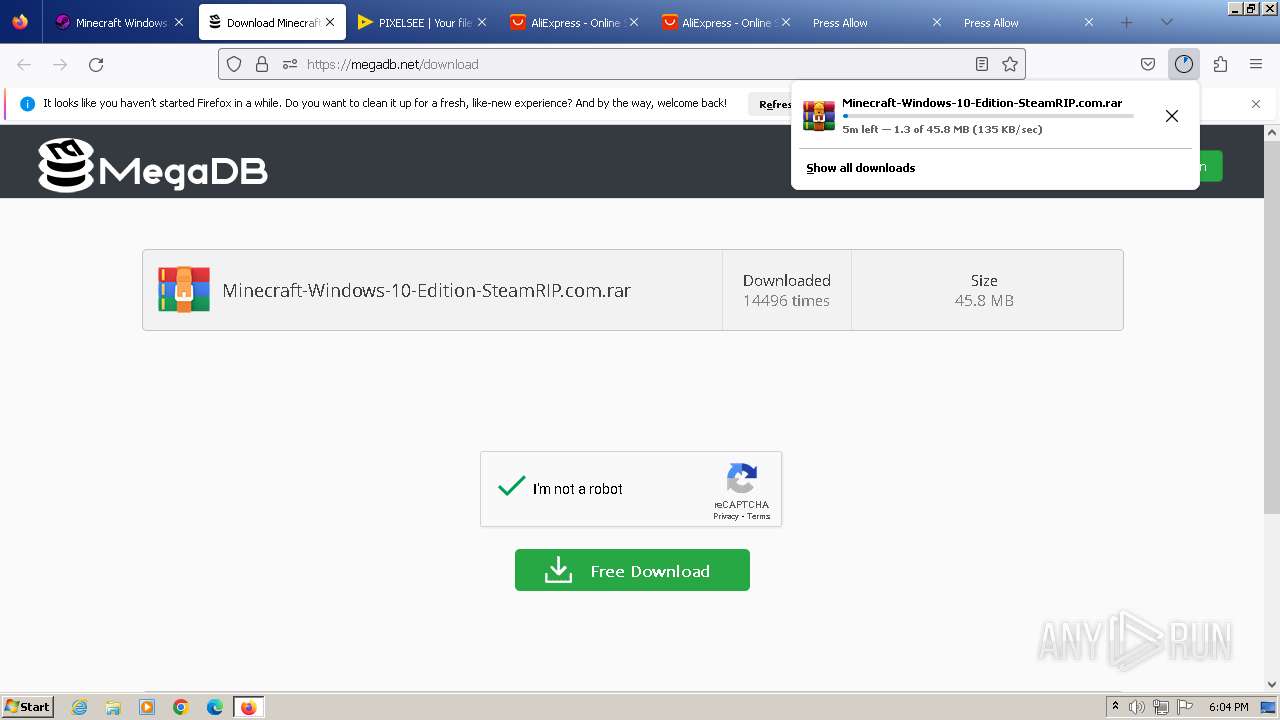The image size is (1280, 720).
Task: Go back using the browser back arrow
Action: click(24, 64)
